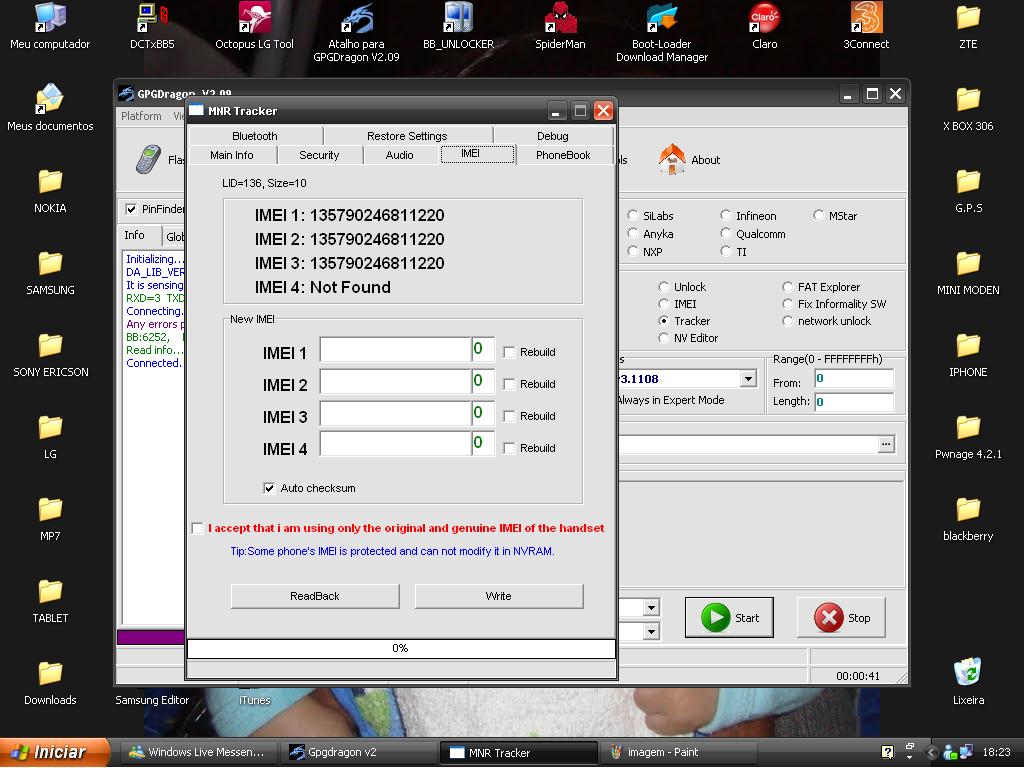This screenshot has height=768, width=1024.
Task: Open the Restore Settings tab
Action: (x=407, y=136)
